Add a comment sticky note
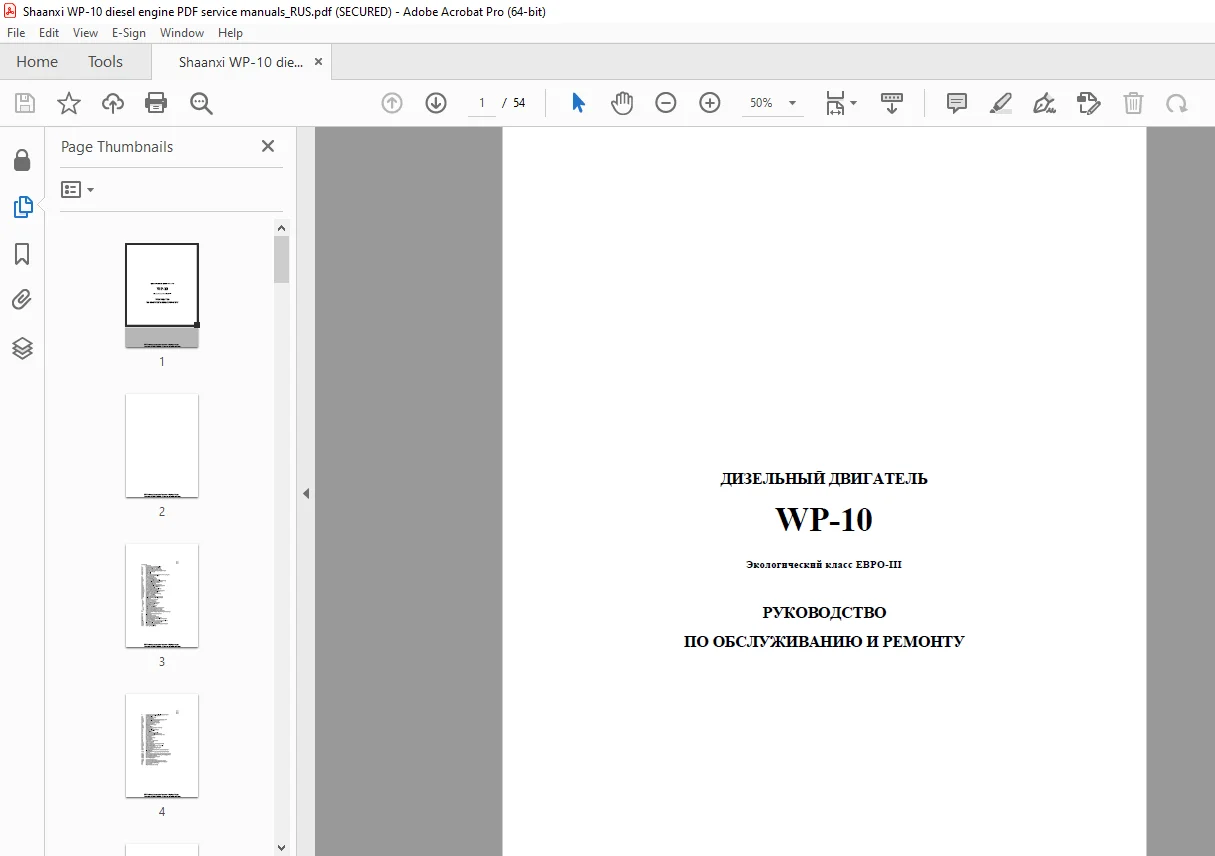This screenshot has width=1215, height=856. (x=957, y=103)
